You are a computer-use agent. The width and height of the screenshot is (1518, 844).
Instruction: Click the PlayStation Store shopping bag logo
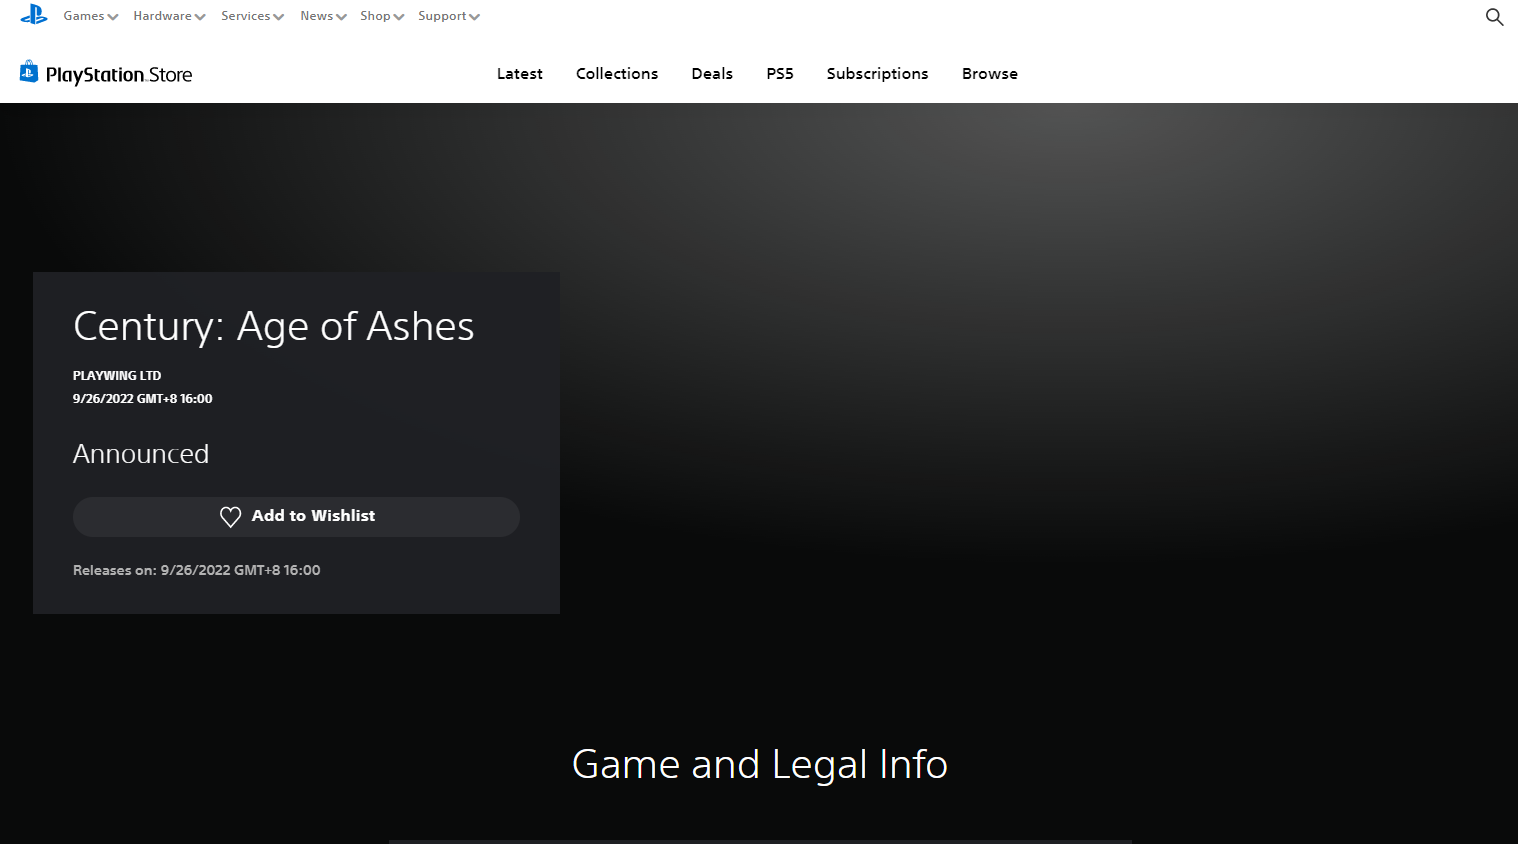pos(29,71)
